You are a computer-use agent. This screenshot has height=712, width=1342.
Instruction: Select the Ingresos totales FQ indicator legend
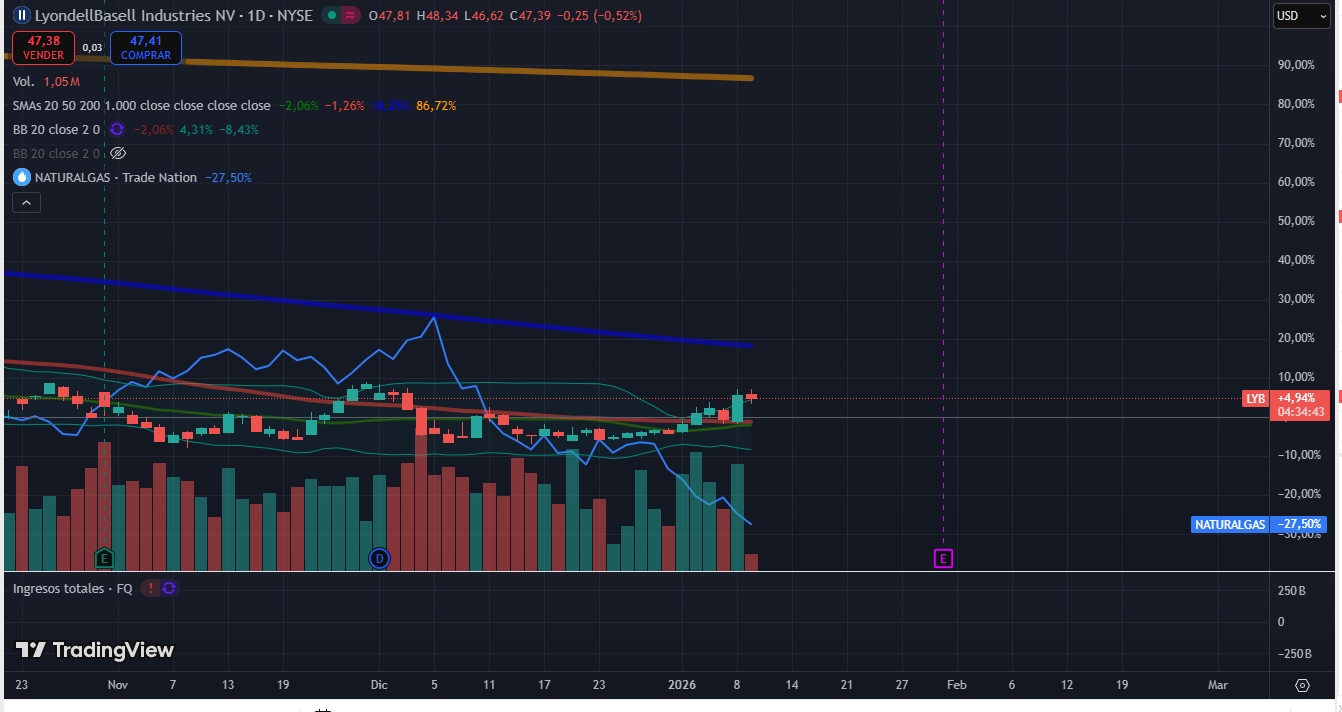[x=72, y=588]
